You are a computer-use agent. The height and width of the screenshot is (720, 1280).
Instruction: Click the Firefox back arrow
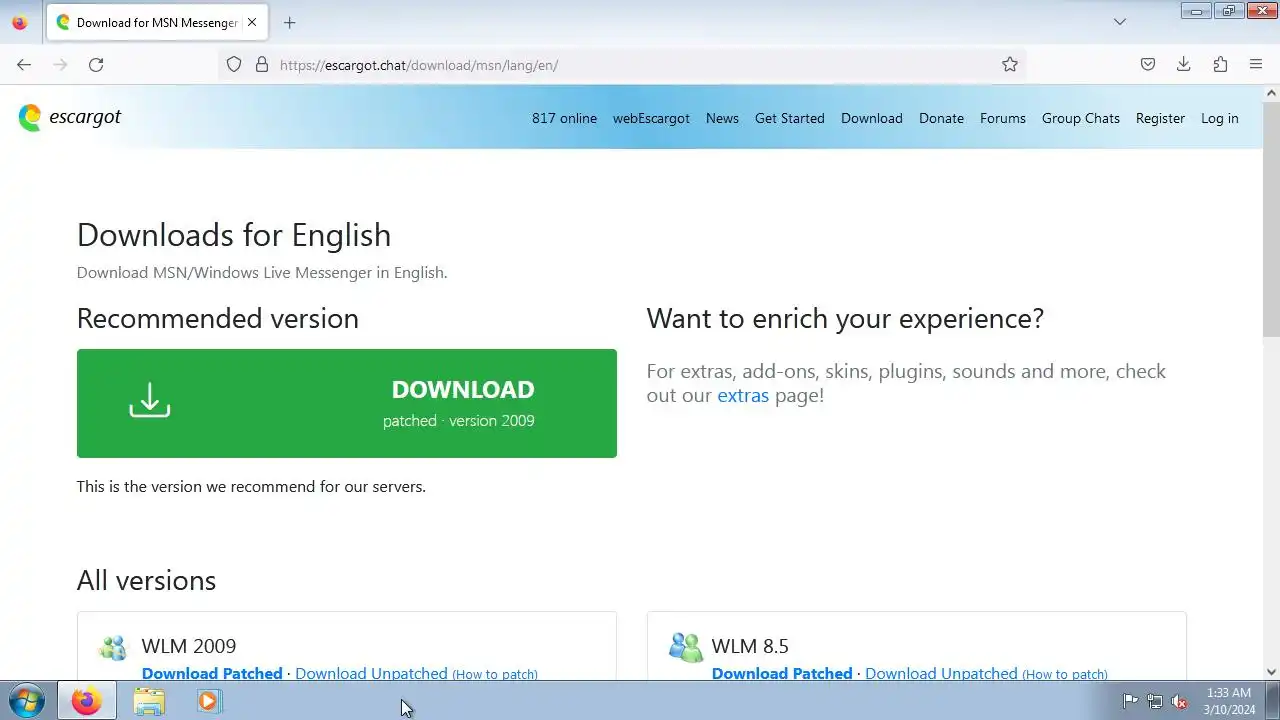tap(24, 65)
